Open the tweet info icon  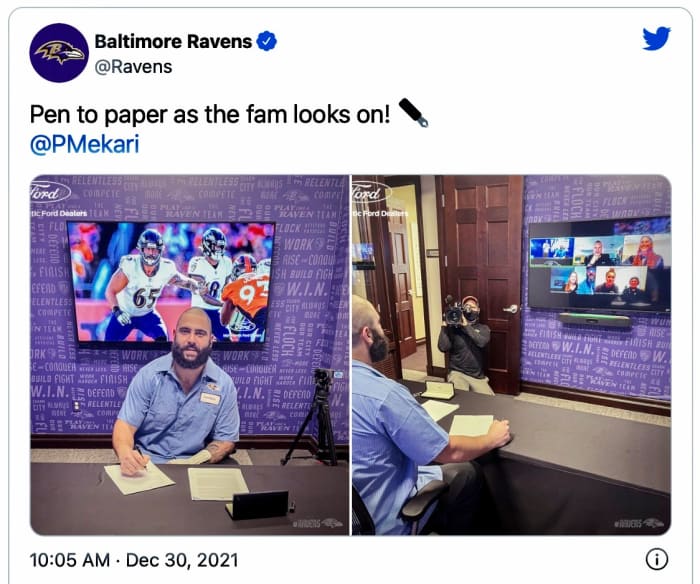[x=657, y=559]
